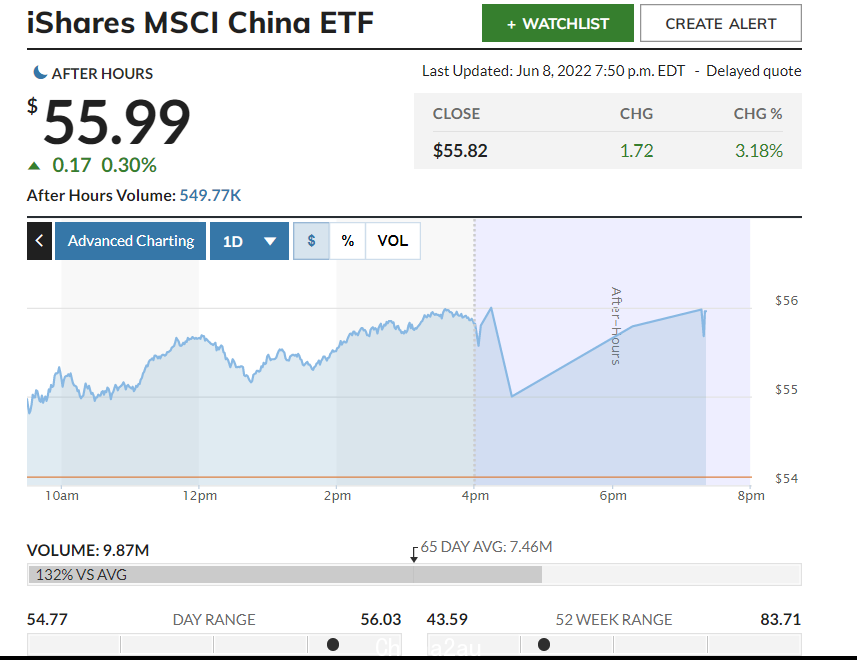
Task: Click the 52 WEEK RANGE label
Action: [x=614, y=620]
